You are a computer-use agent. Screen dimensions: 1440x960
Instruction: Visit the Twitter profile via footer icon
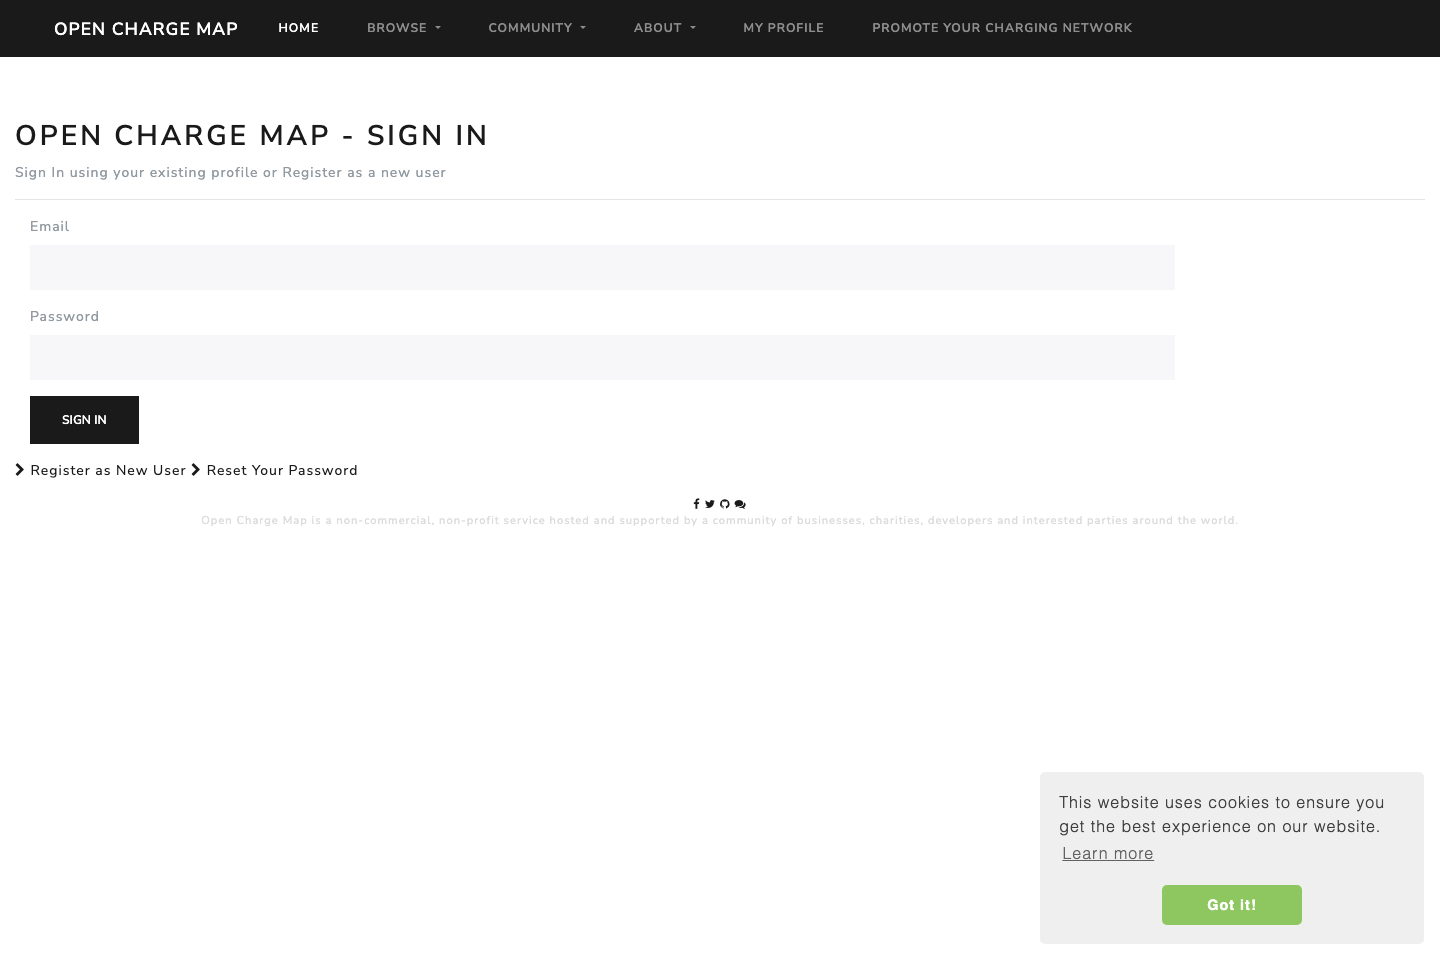[710, 504]
